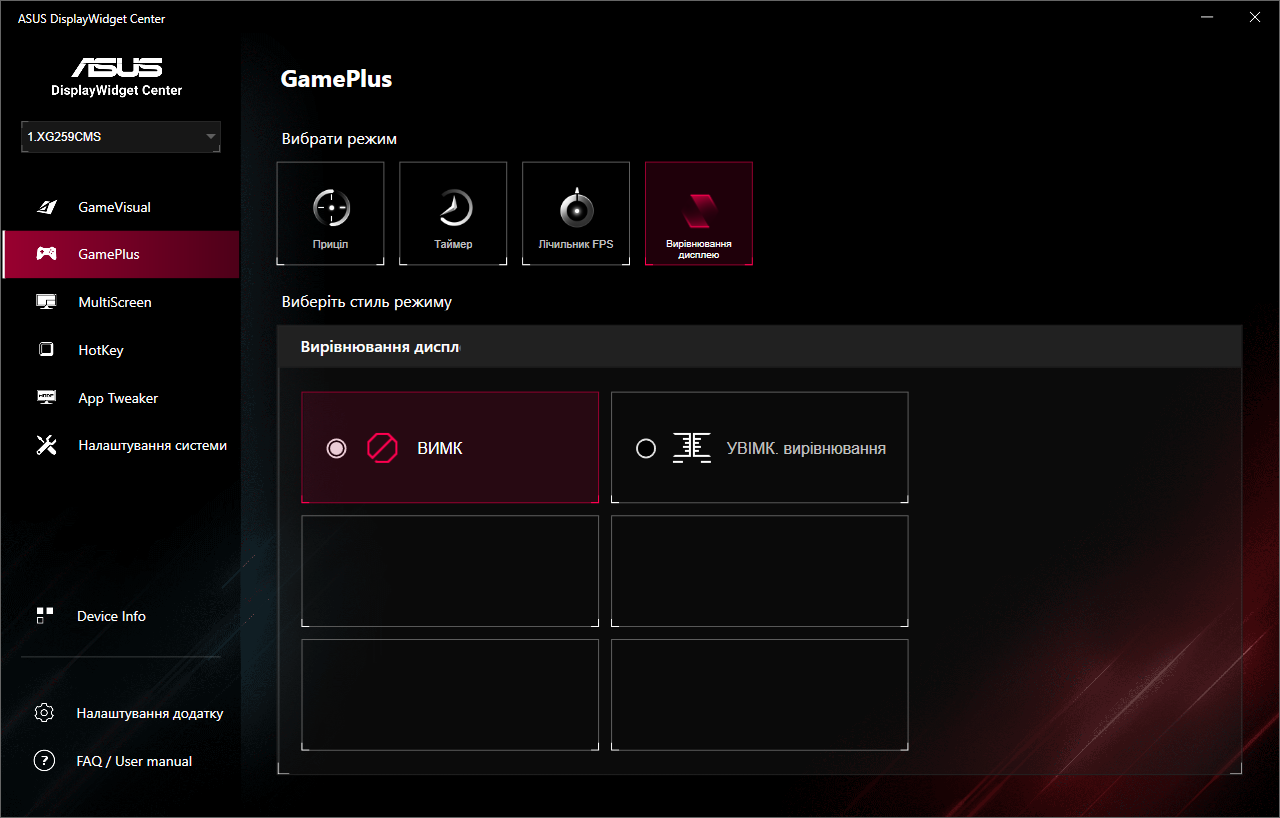Enable УВІМК. вирівнювання alignment option
The width and height of the screenshot is (1280, 818).
(645, 448)
